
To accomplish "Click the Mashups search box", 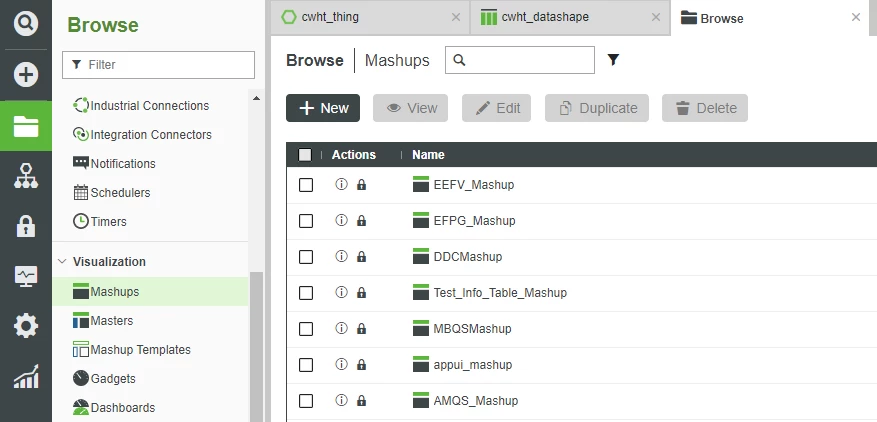I will [520, 60].
